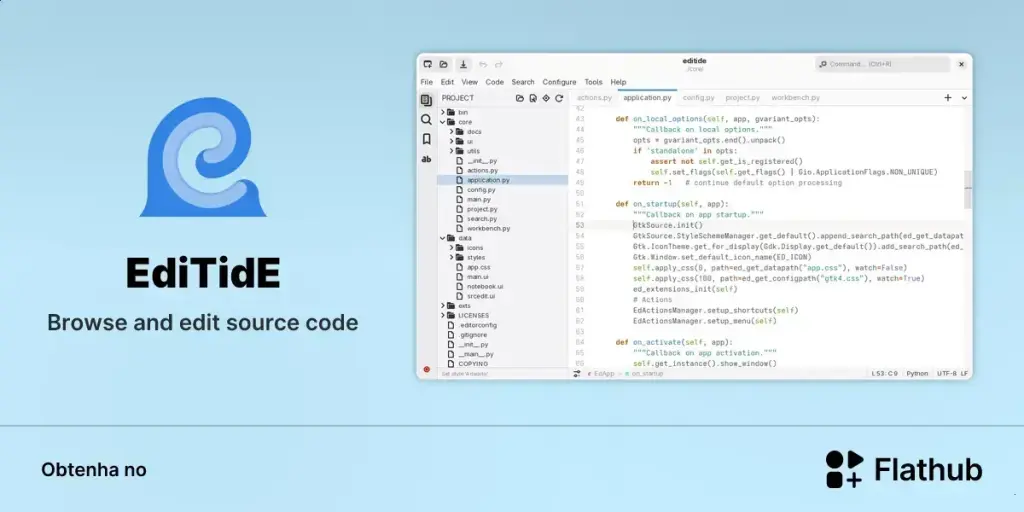
Task: Click the Python language indicator in status bar
Action: (917, 374)
